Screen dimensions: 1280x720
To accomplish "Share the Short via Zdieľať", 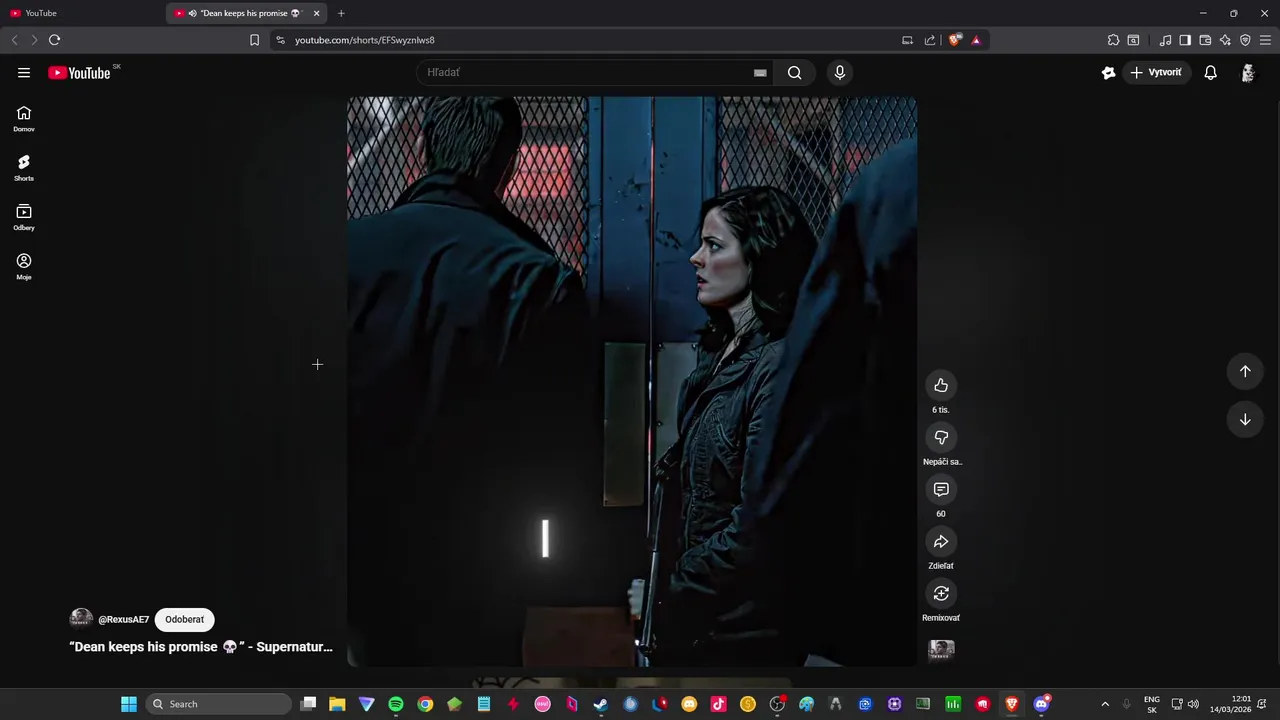I will 941,541.
